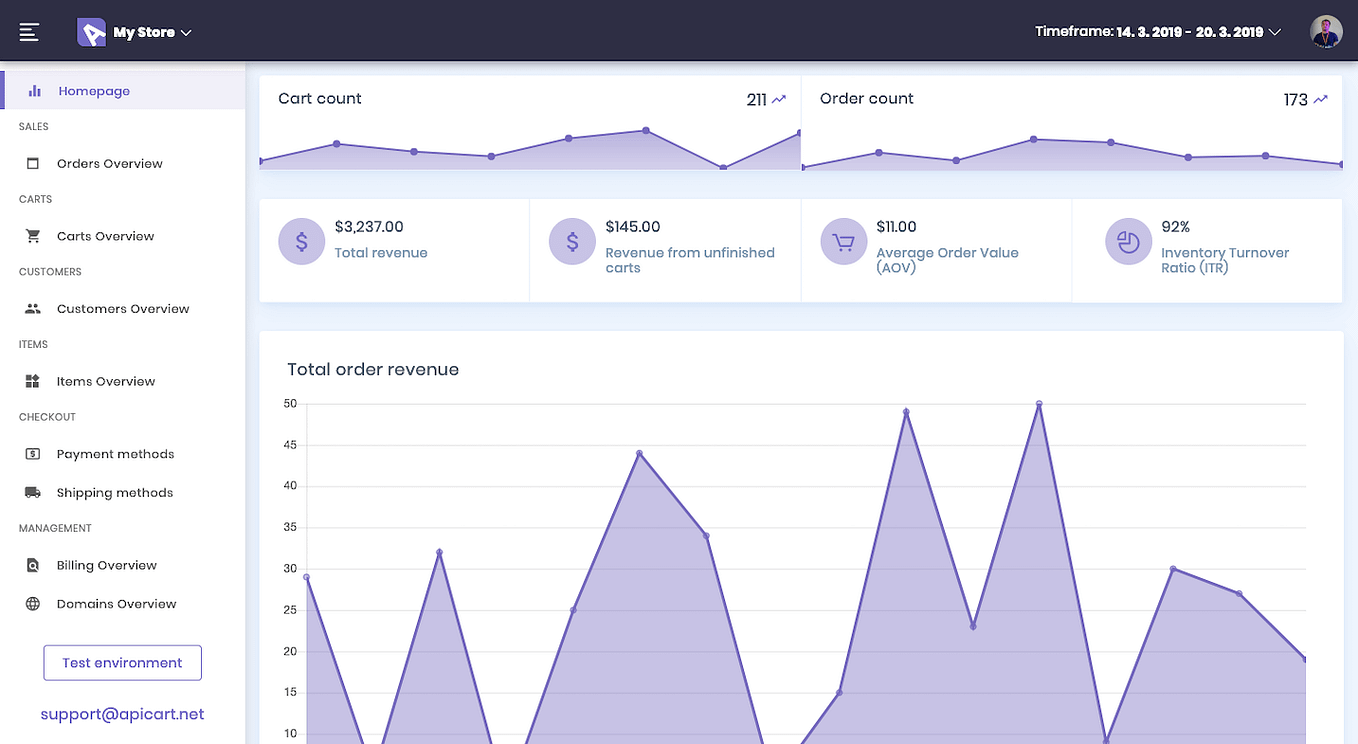Click the peak point on the revenue chart
The image size is (1358, 744).
pyautogui.click(x=1039, y=403)
